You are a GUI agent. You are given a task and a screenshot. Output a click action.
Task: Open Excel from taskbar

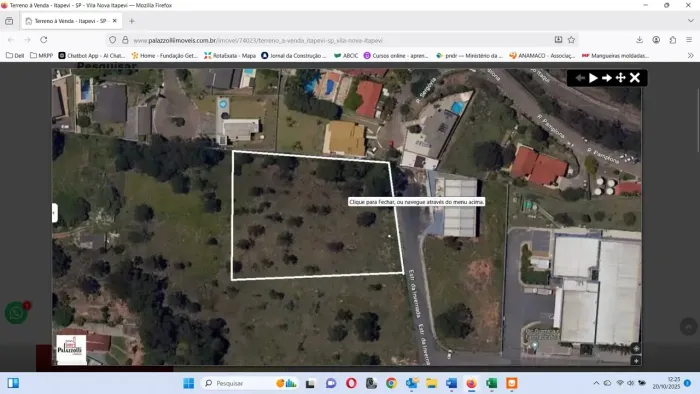coord(492,383)
